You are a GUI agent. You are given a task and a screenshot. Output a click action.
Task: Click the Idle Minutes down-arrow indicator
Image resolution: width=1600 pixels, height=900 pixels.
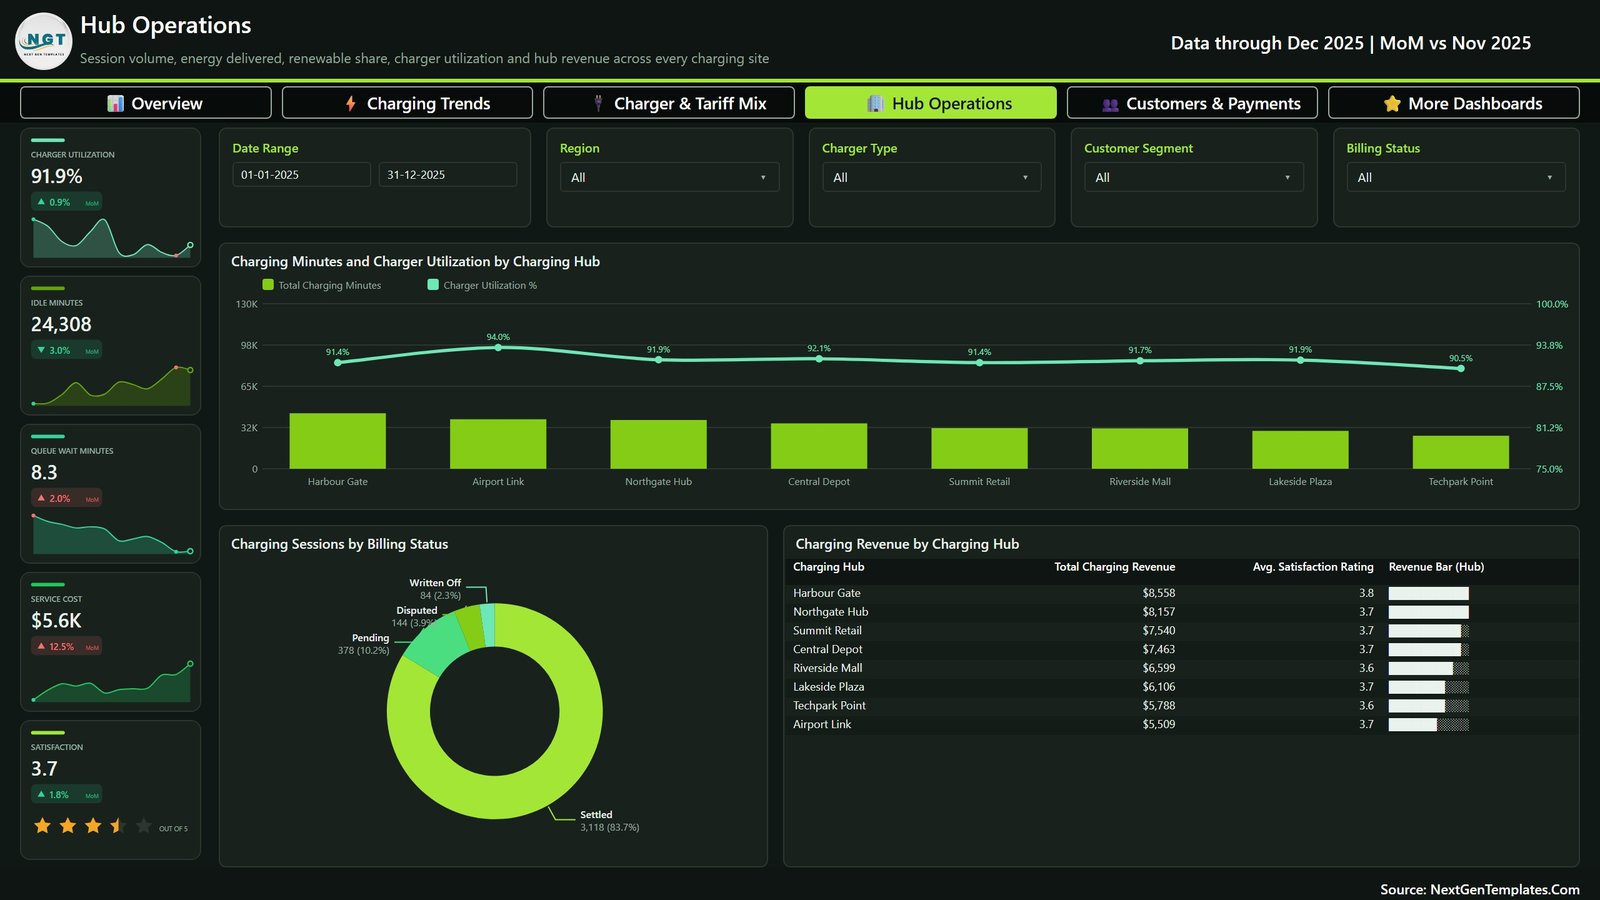[41, 350]
